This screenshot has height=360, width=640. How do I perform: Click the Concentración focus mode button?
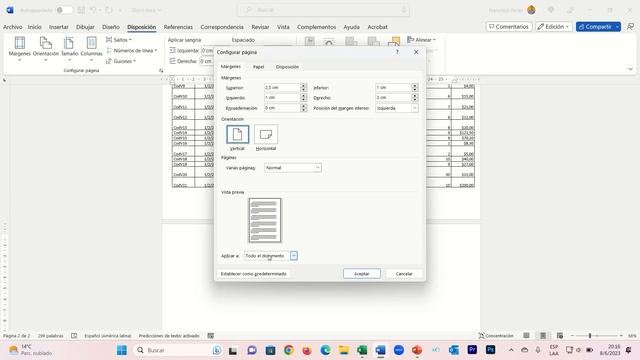(x=496, y=336)
